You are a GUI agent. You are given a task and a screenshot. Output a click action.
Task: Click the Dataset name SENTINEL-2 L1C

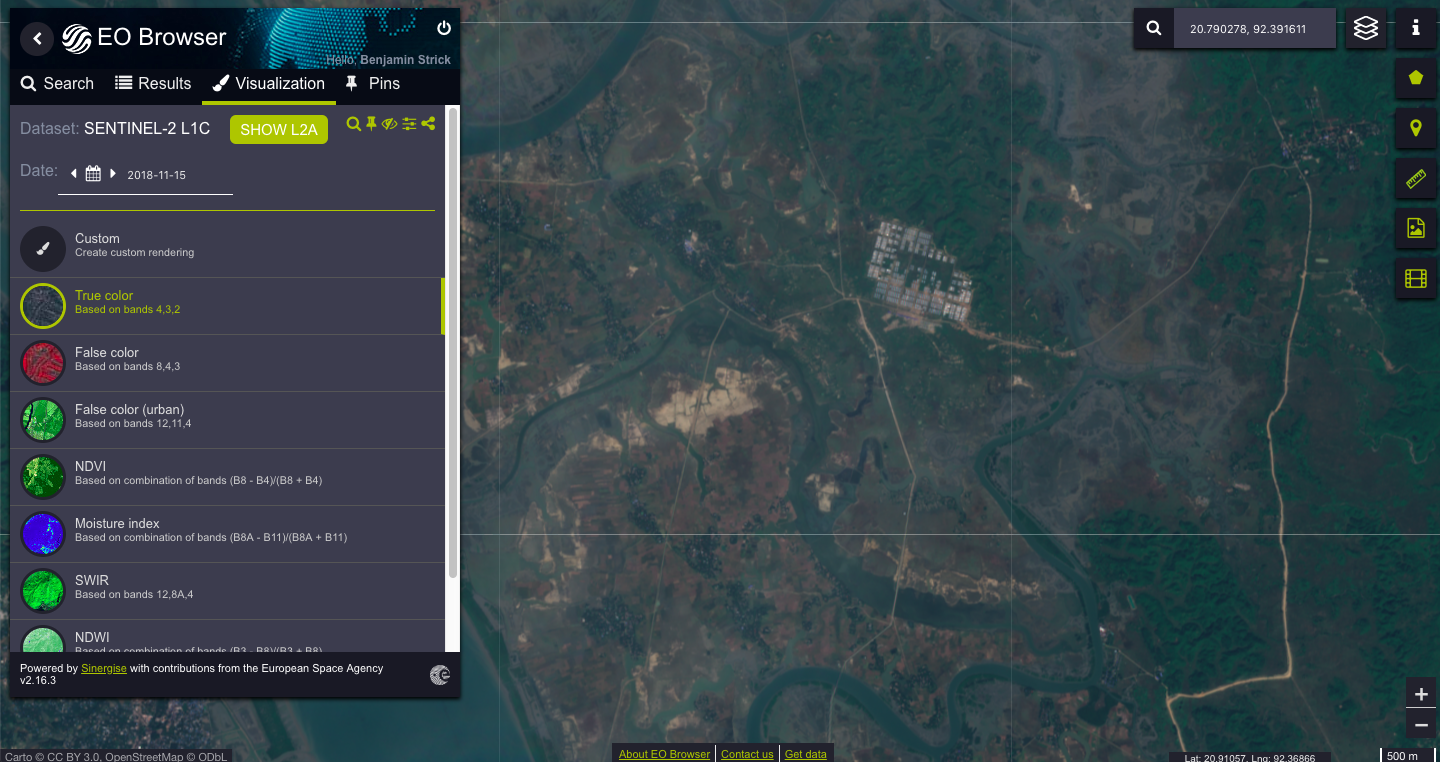(147, 129)
